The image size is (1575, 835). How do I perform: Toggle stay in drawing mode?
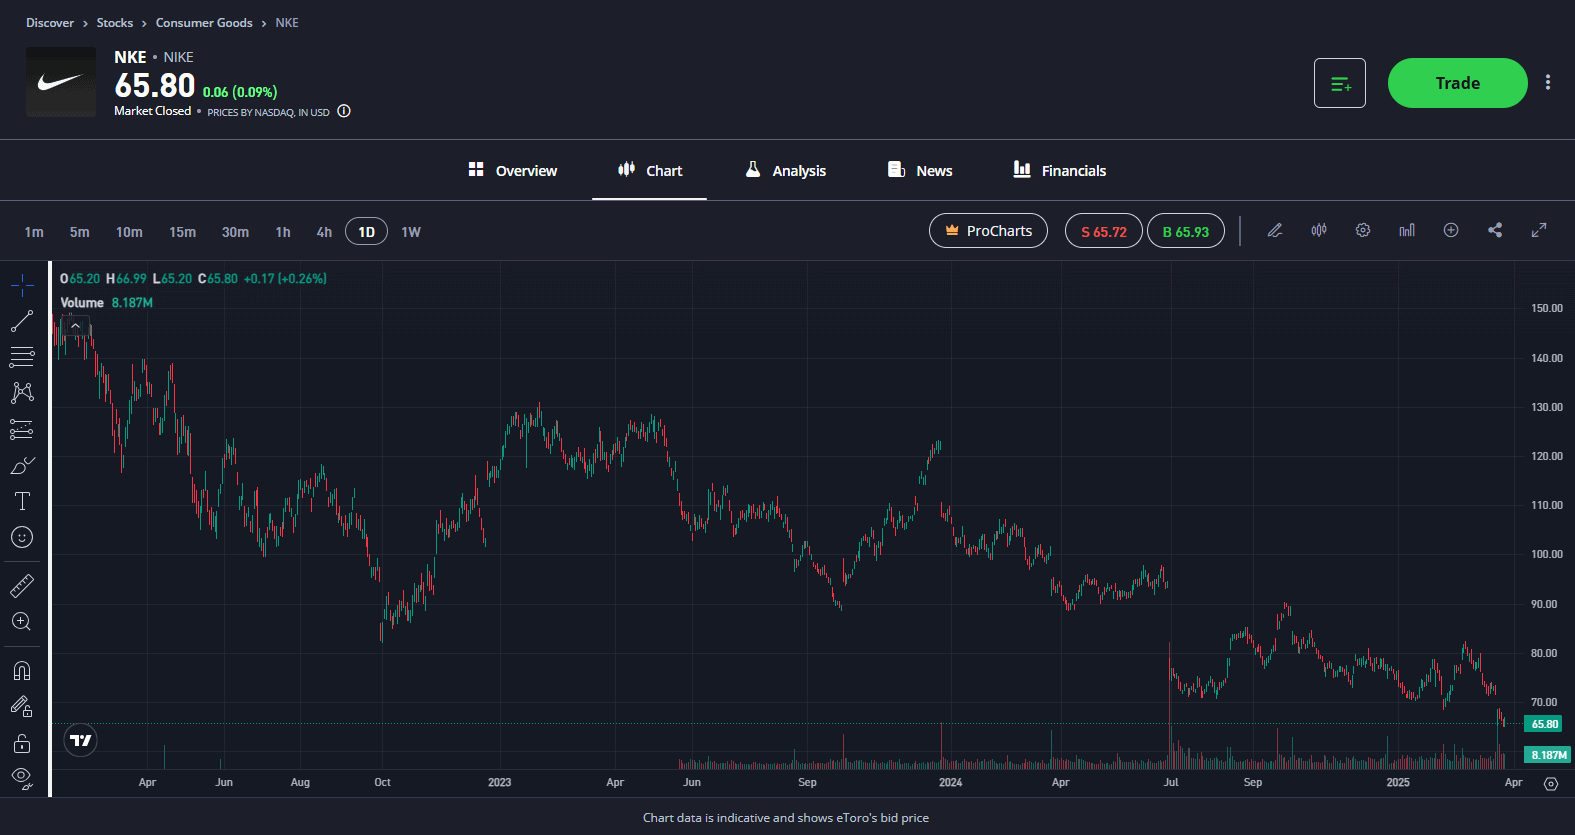pos(22,707)
